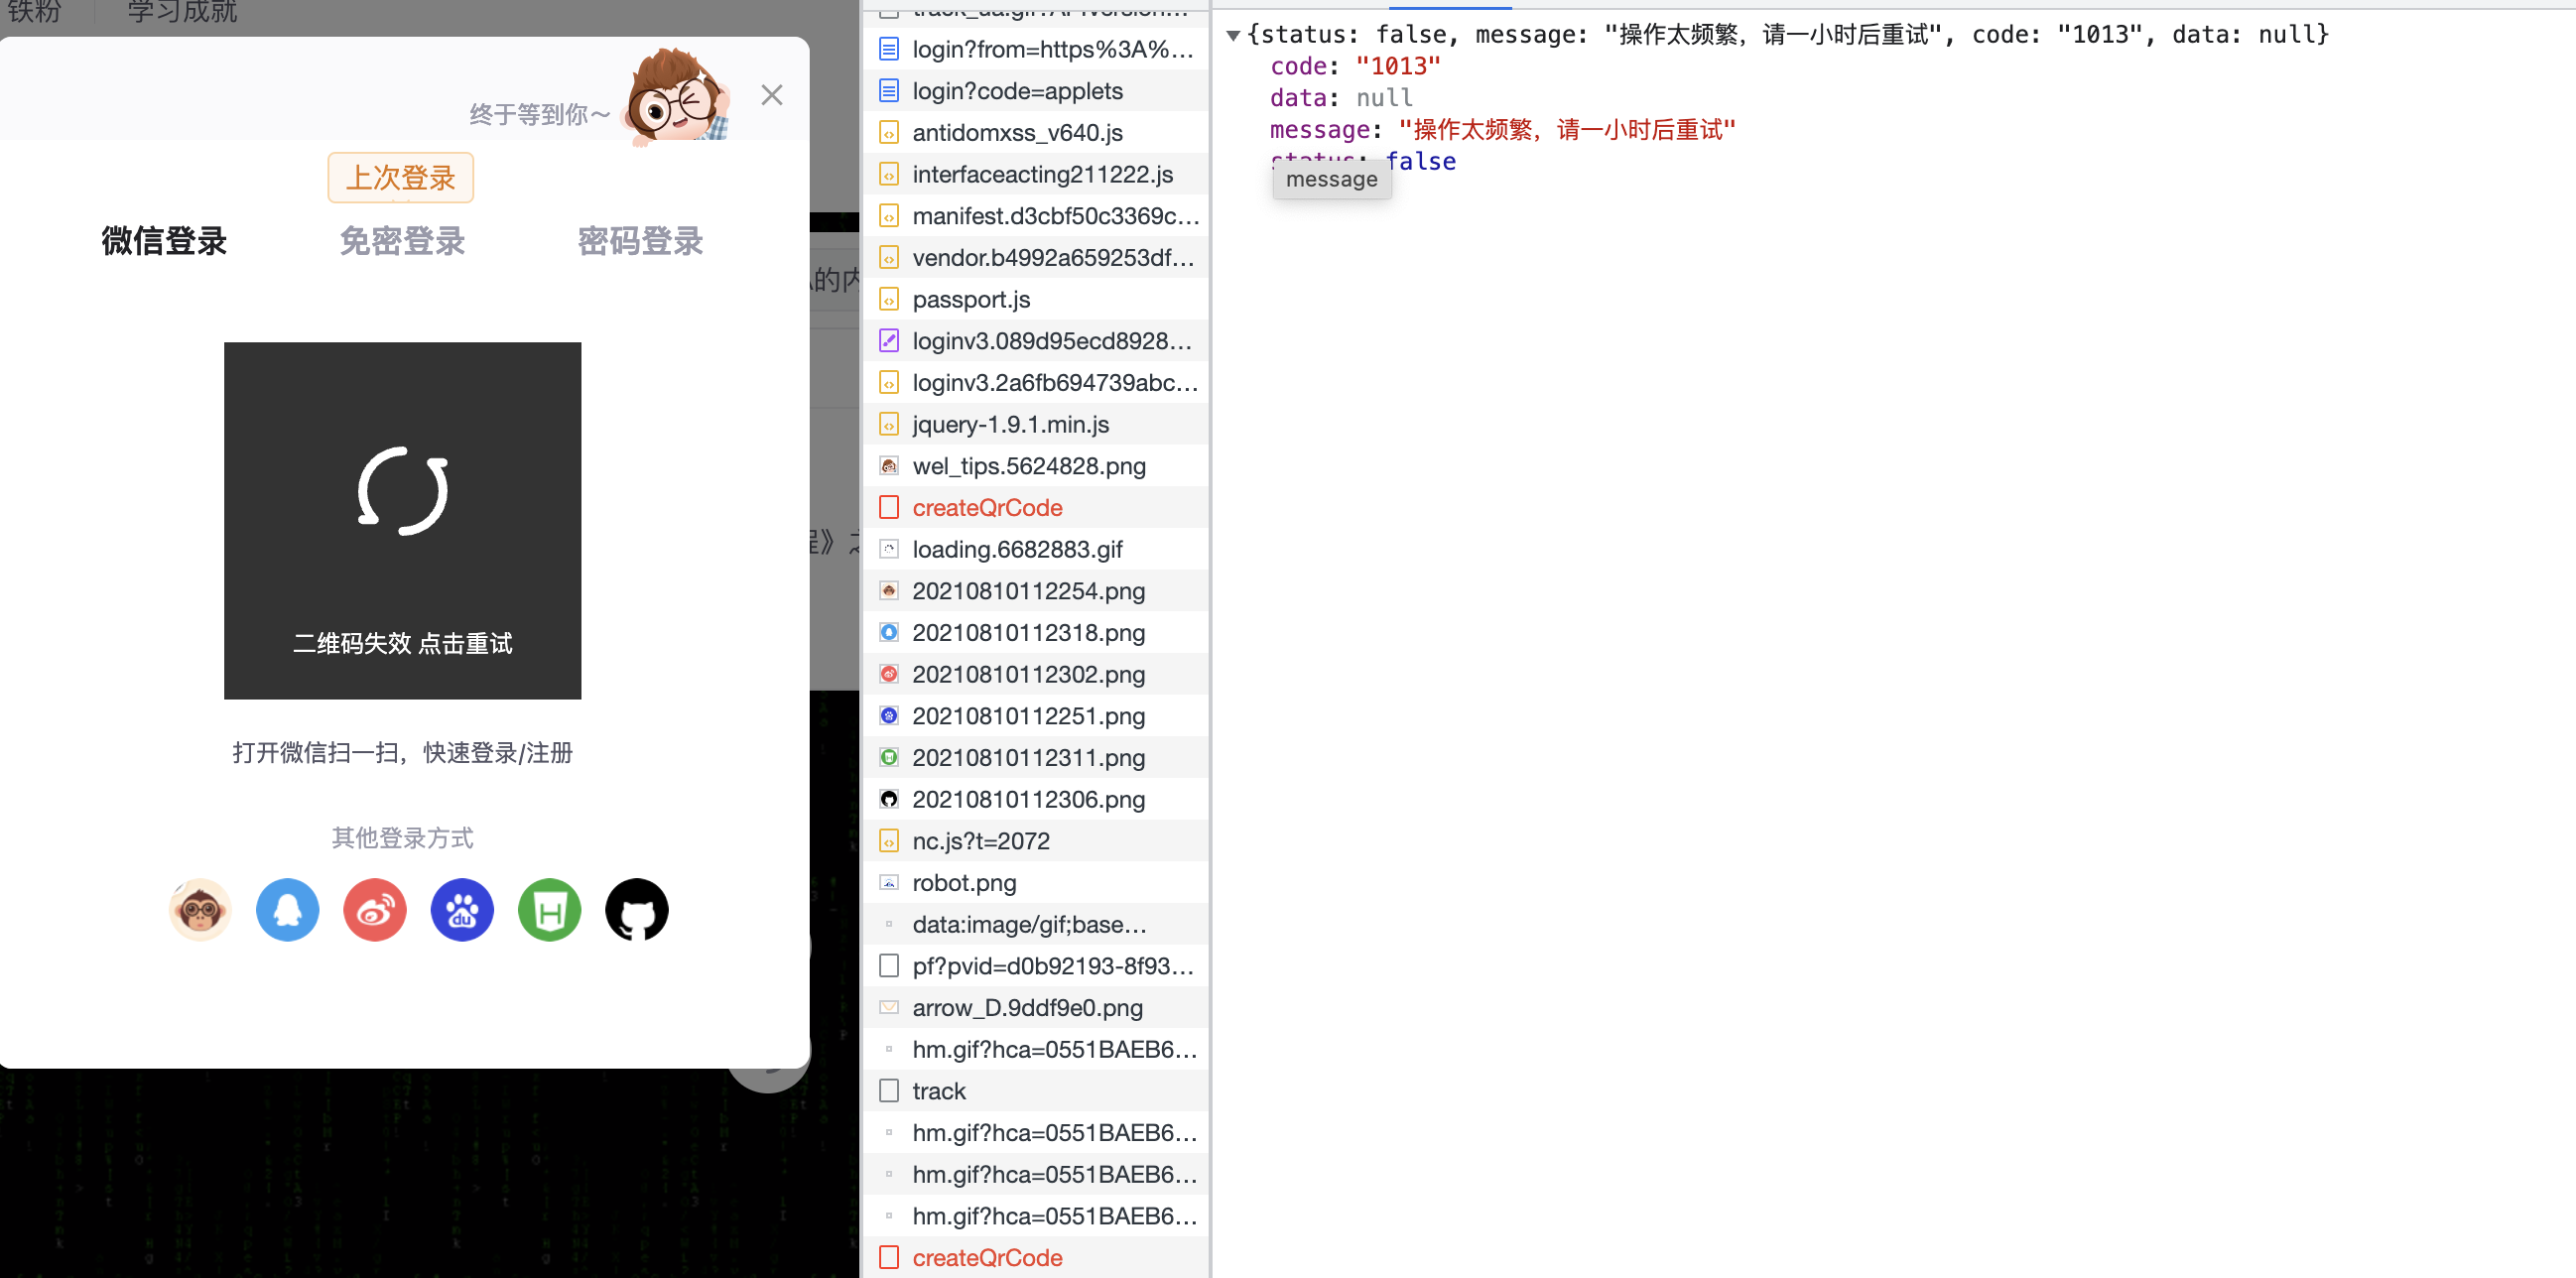Click the monkey avatar login icon
This screenshot has width=2576, height=1278.
200,910
